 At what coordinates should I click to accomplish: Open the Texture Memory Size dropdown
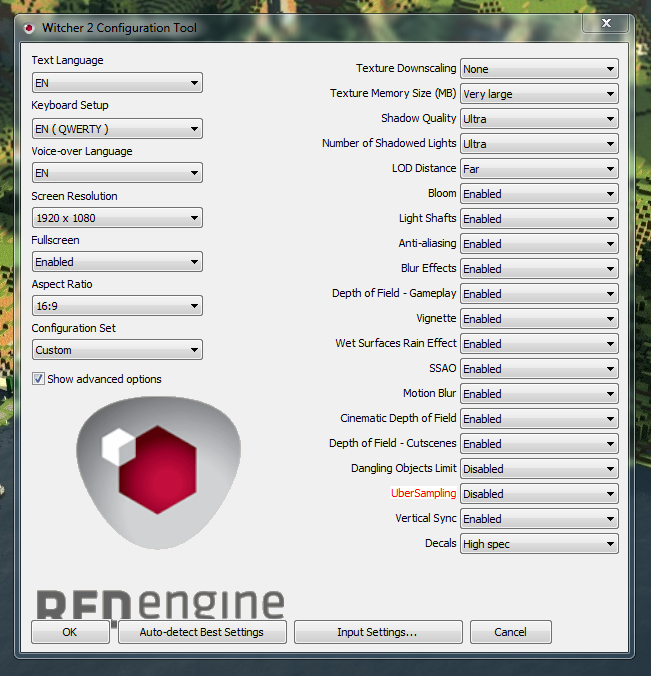click(539, 94)
